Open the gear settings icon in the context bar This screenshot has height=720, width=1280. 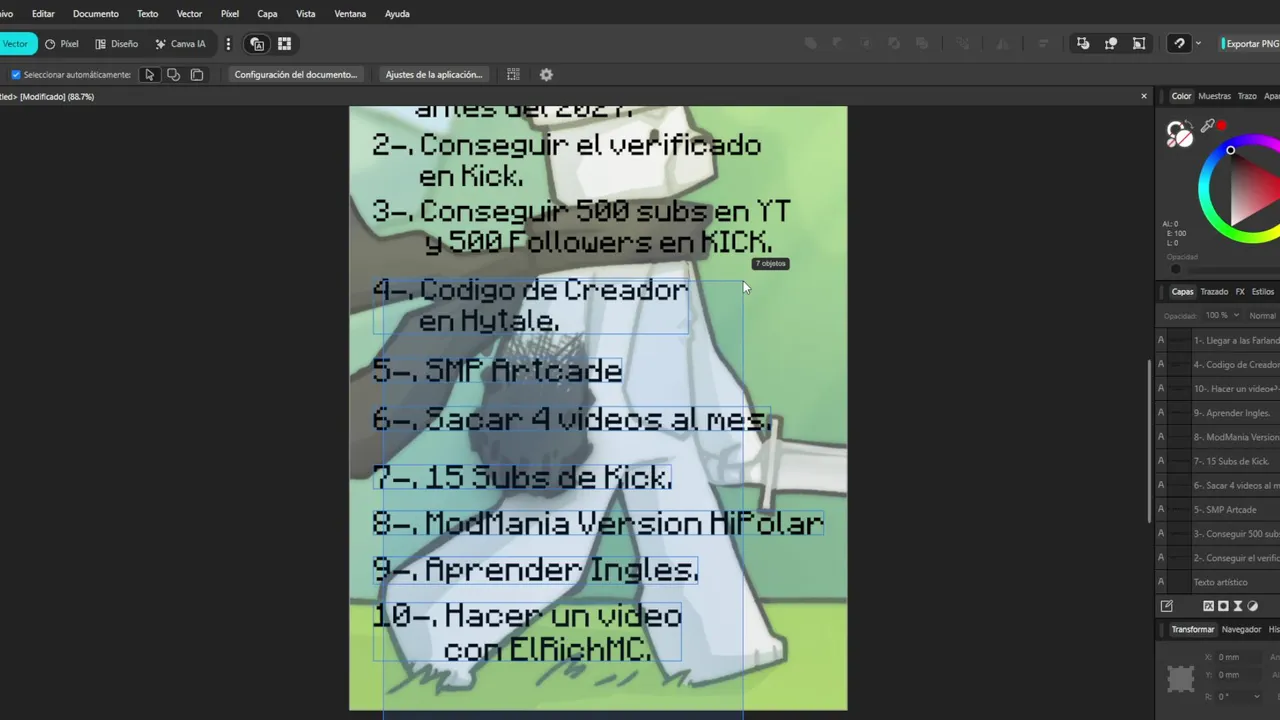coord(546,75)
